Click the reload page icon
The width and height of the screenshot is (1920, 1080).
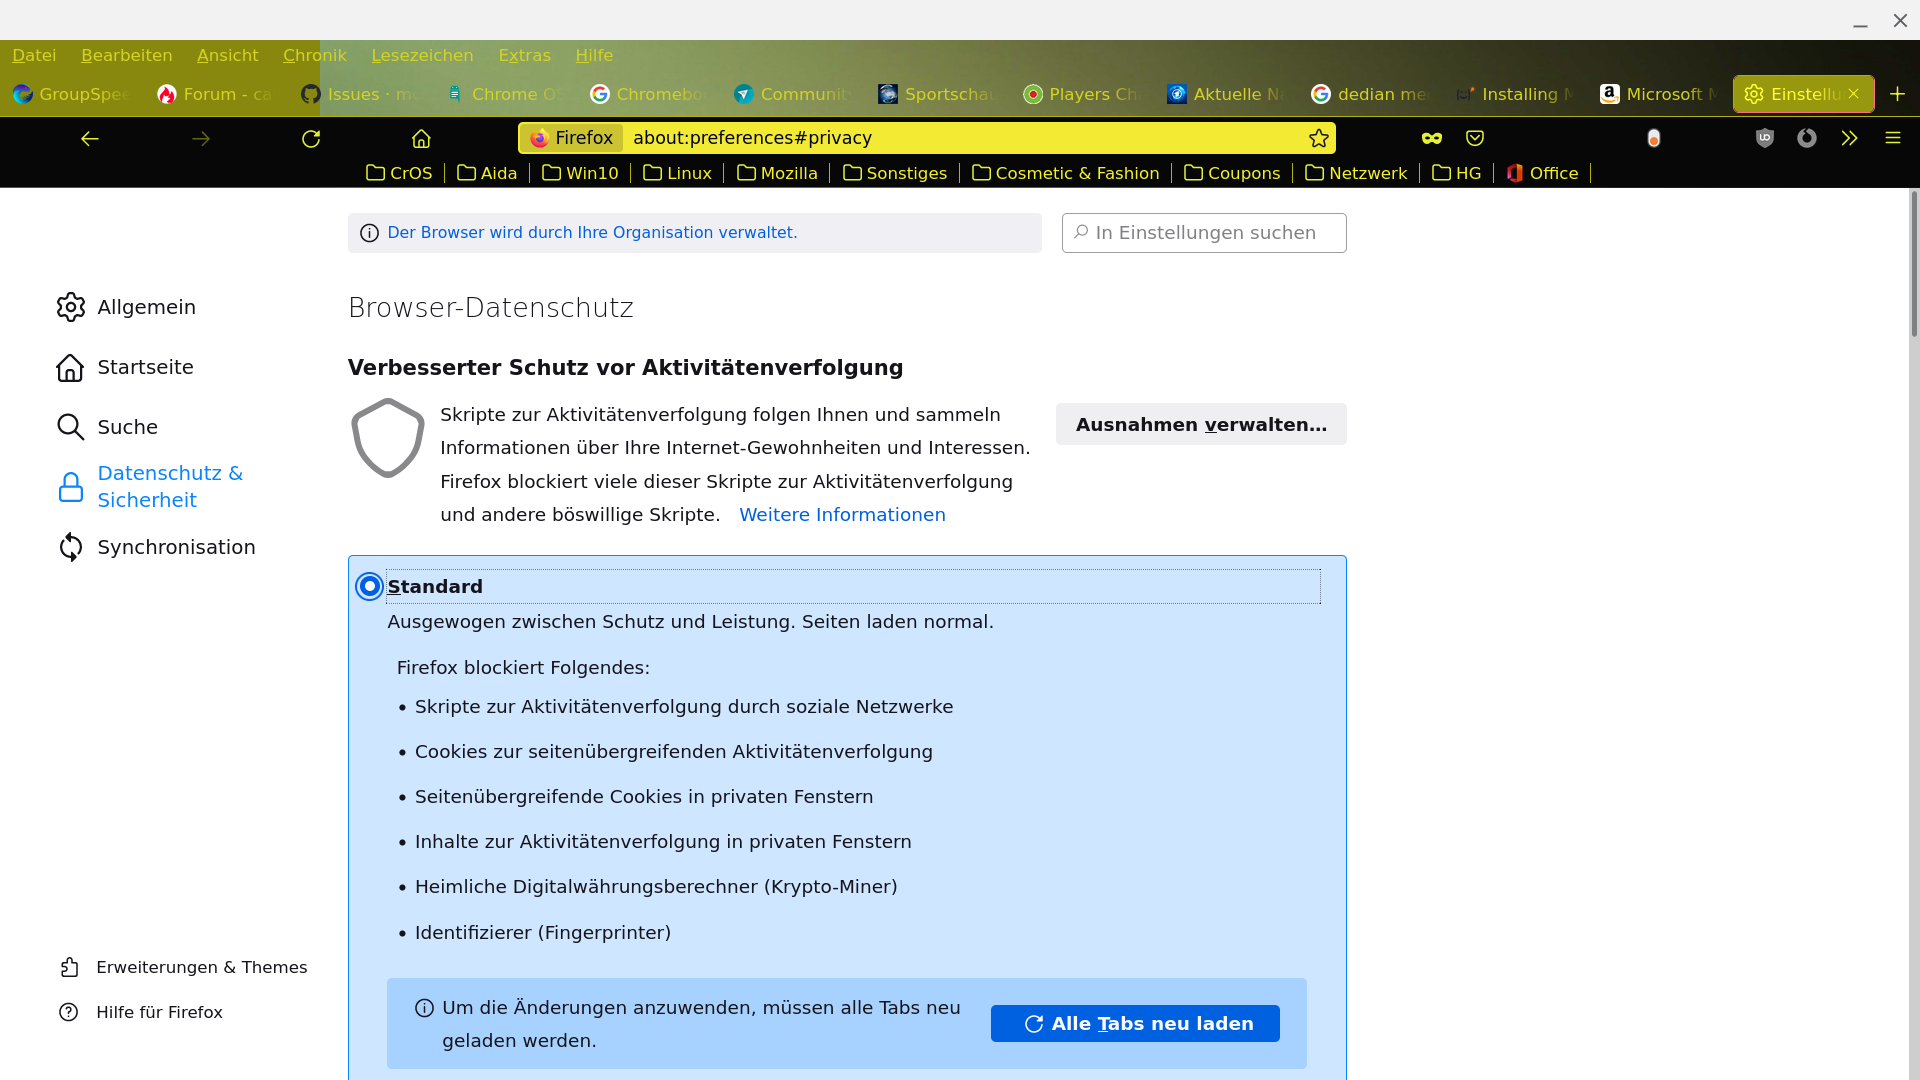point(311,139)
